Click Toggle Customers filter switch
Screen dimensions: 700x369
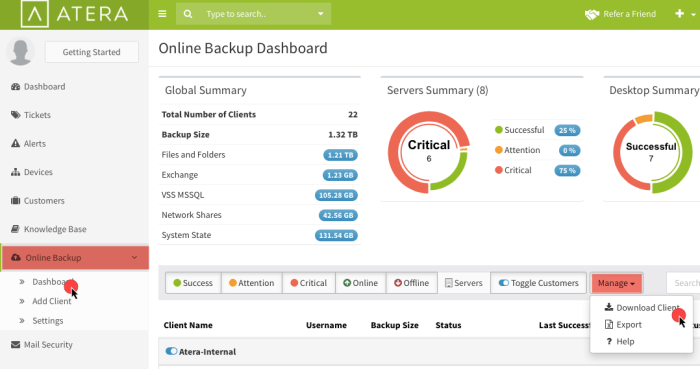point(538,283)
